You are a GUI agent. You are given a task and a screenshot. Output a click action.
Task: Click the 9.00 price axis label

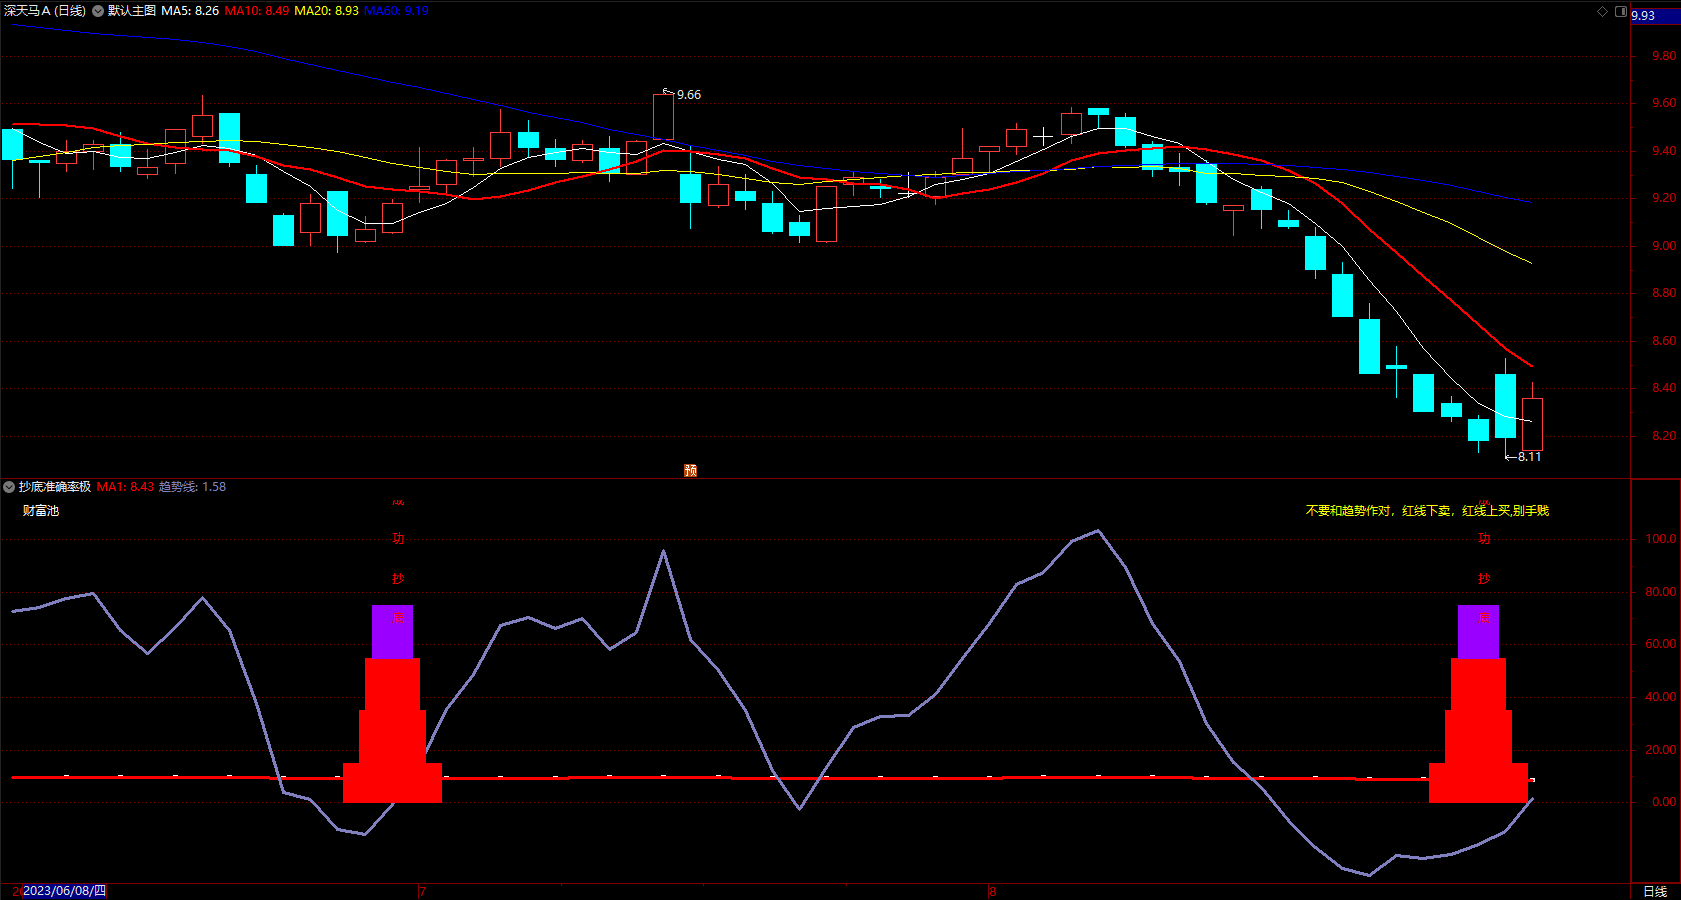click(x=1664, y=246)
